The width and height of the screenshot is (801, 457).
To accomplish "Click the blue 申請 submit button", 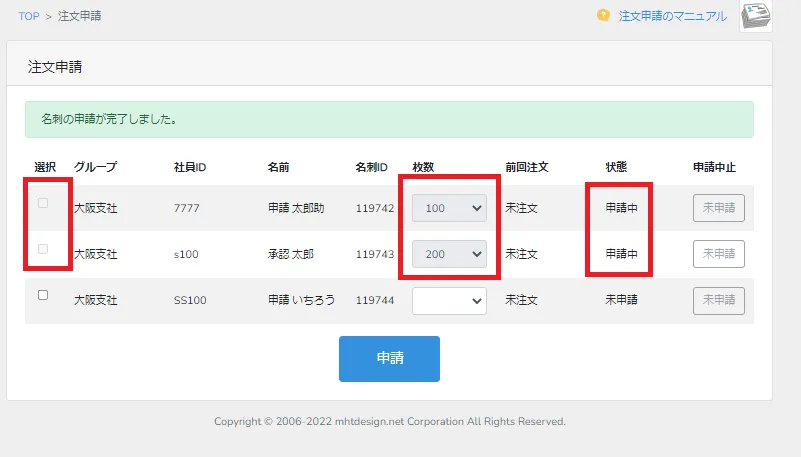I will (389, 358).
